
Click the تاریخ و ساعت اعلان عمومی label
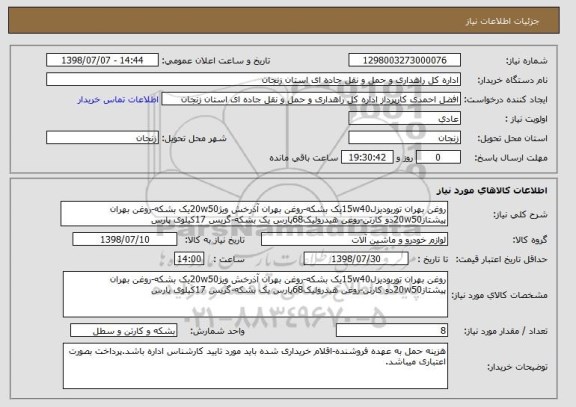tap(216, 61)
